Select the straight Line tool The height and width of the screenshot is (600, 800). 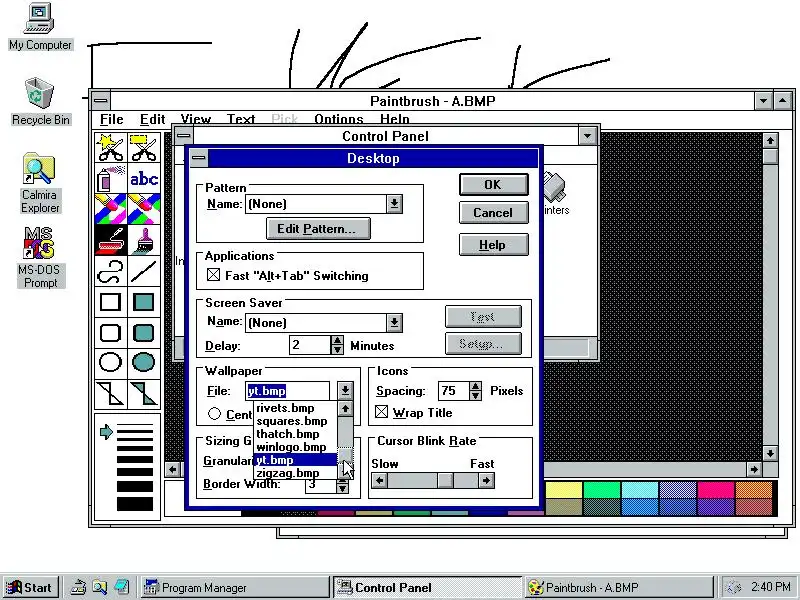tap(144, 271)
